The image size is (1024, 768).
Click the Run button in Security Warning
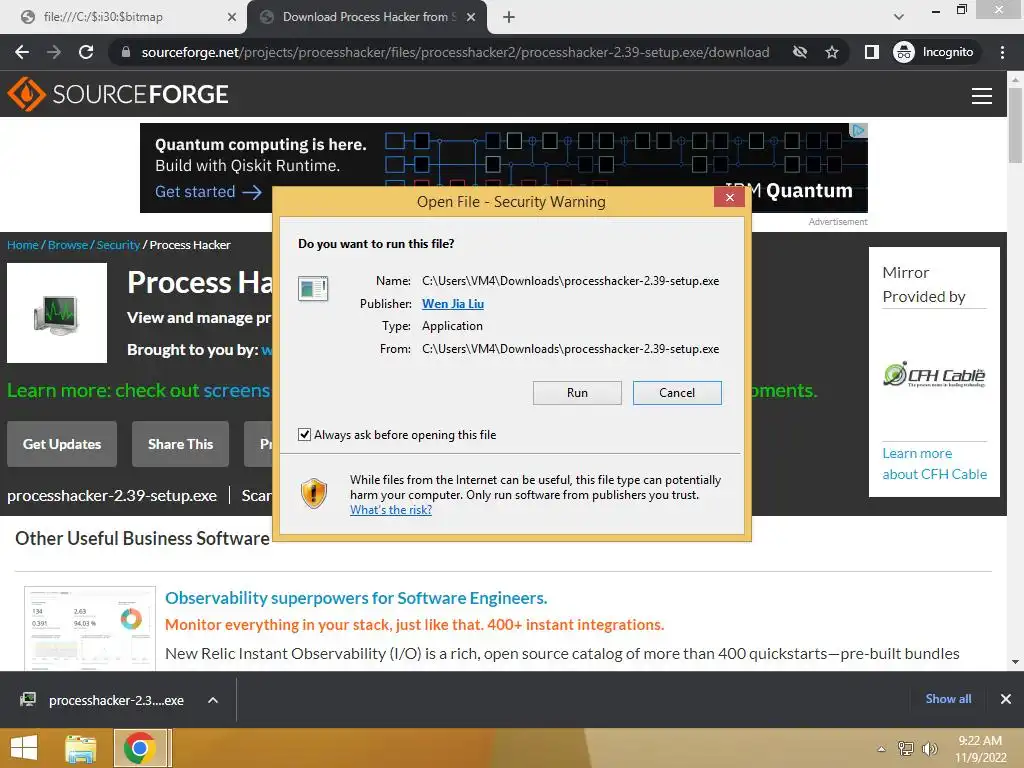point(577,392)
